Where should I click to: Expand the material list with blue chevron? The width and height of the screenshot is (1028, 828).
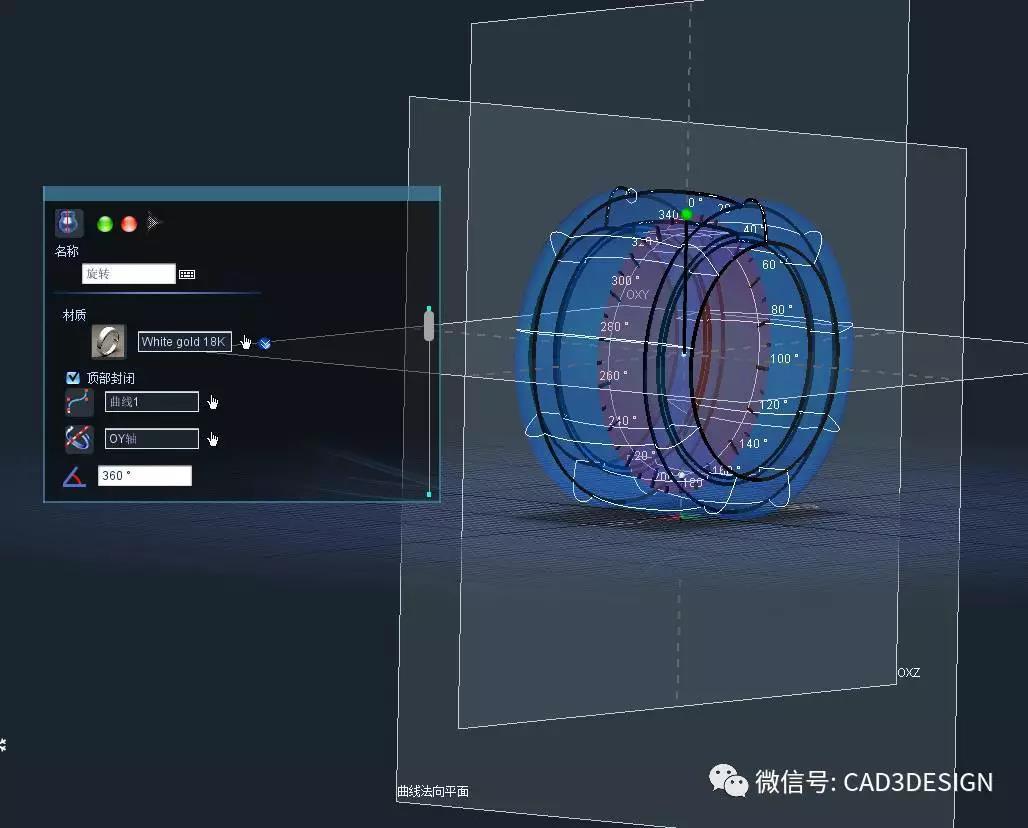(x=265, y=343)
